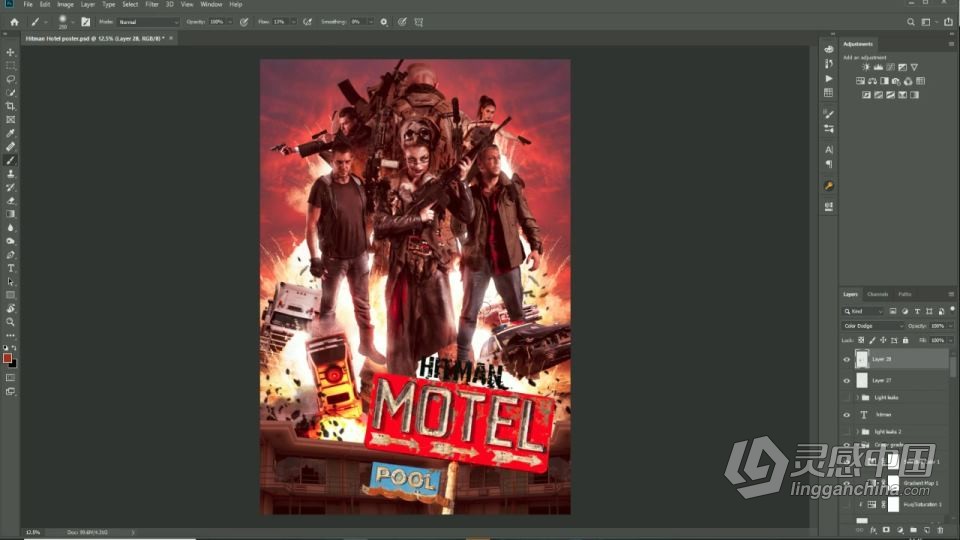The height and width of the screenshot is (540, 960).
Task: Toggle lock transparent pixels
Action: (861, 340)
